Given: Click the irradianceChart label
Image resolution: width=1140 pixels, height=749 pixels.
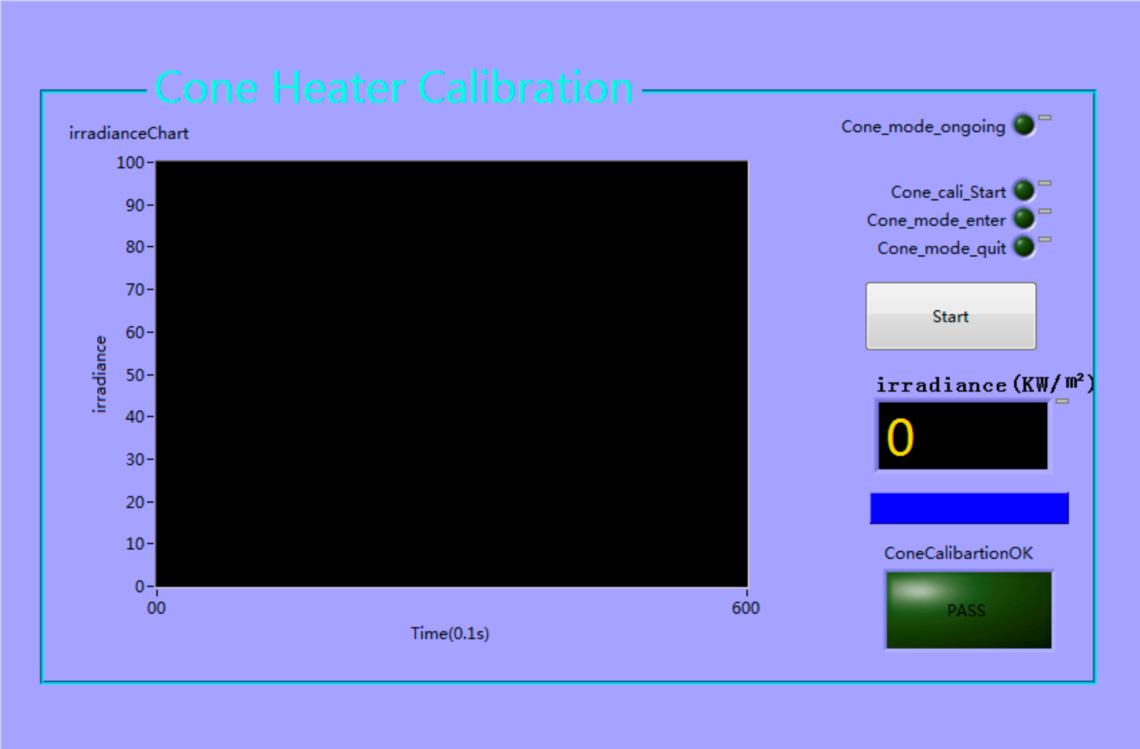Looking at the screenshot, I should click(129, 133).
